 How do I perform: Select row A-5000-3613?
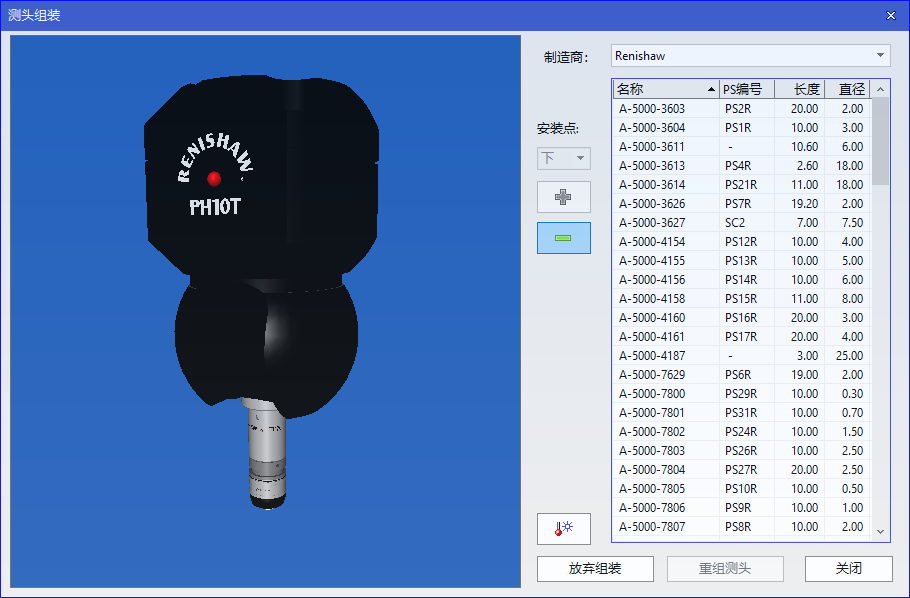[742, 165]
